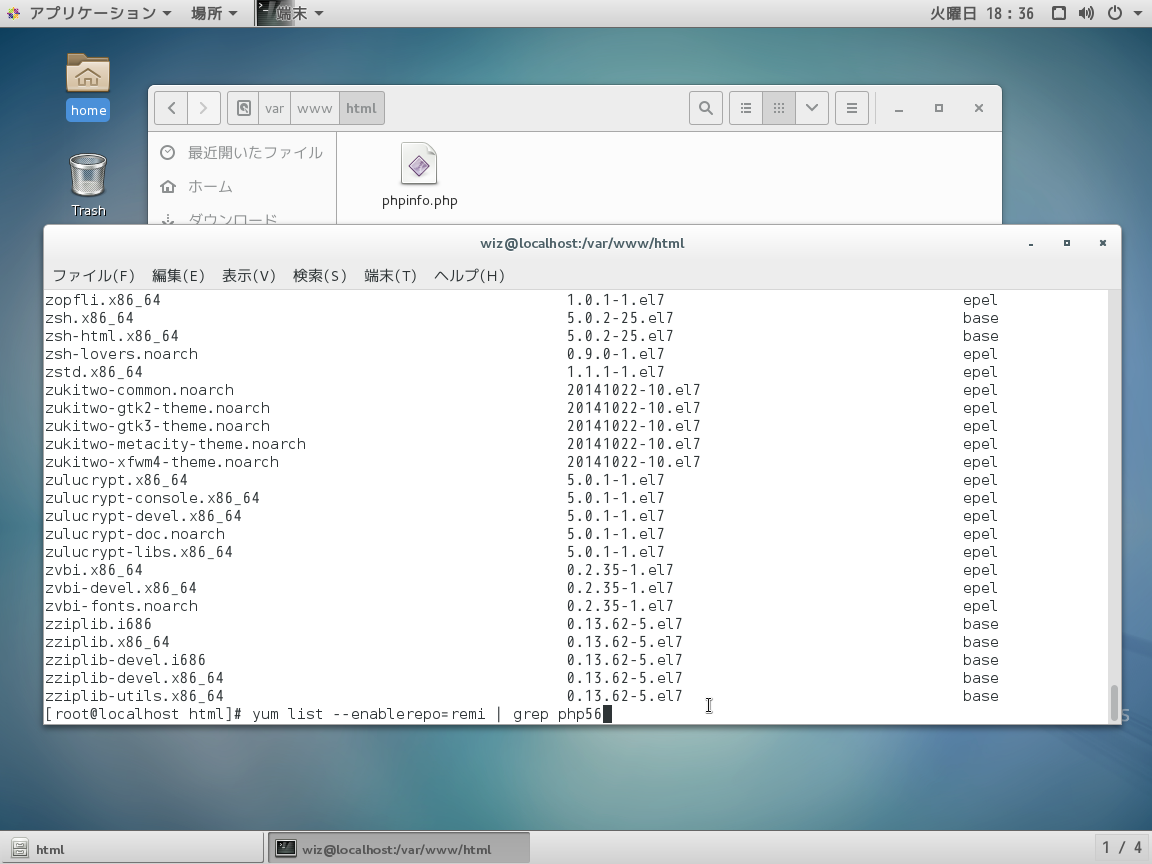
Task: Open the 端末(T) terminal menu
Action: pos(390,276)
